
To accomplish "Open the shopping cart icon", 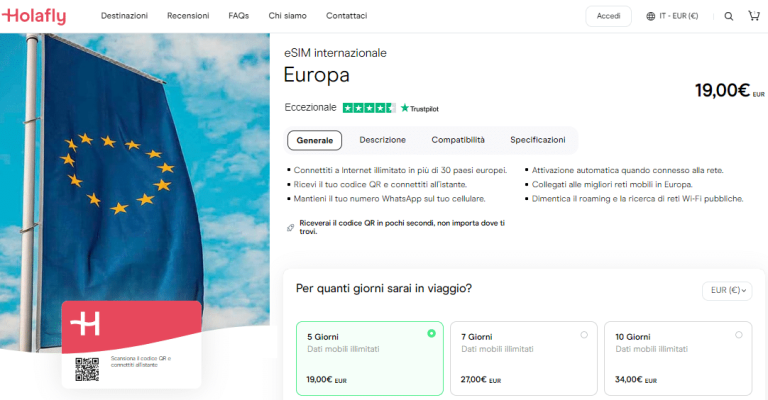I will click(x=753, y=16).
